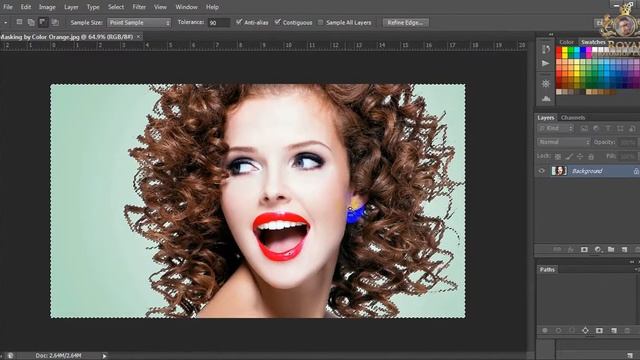This screenshot has height=360, width=640.
Task: Open the Actions panel play icon
Action: tap(545, 64)
